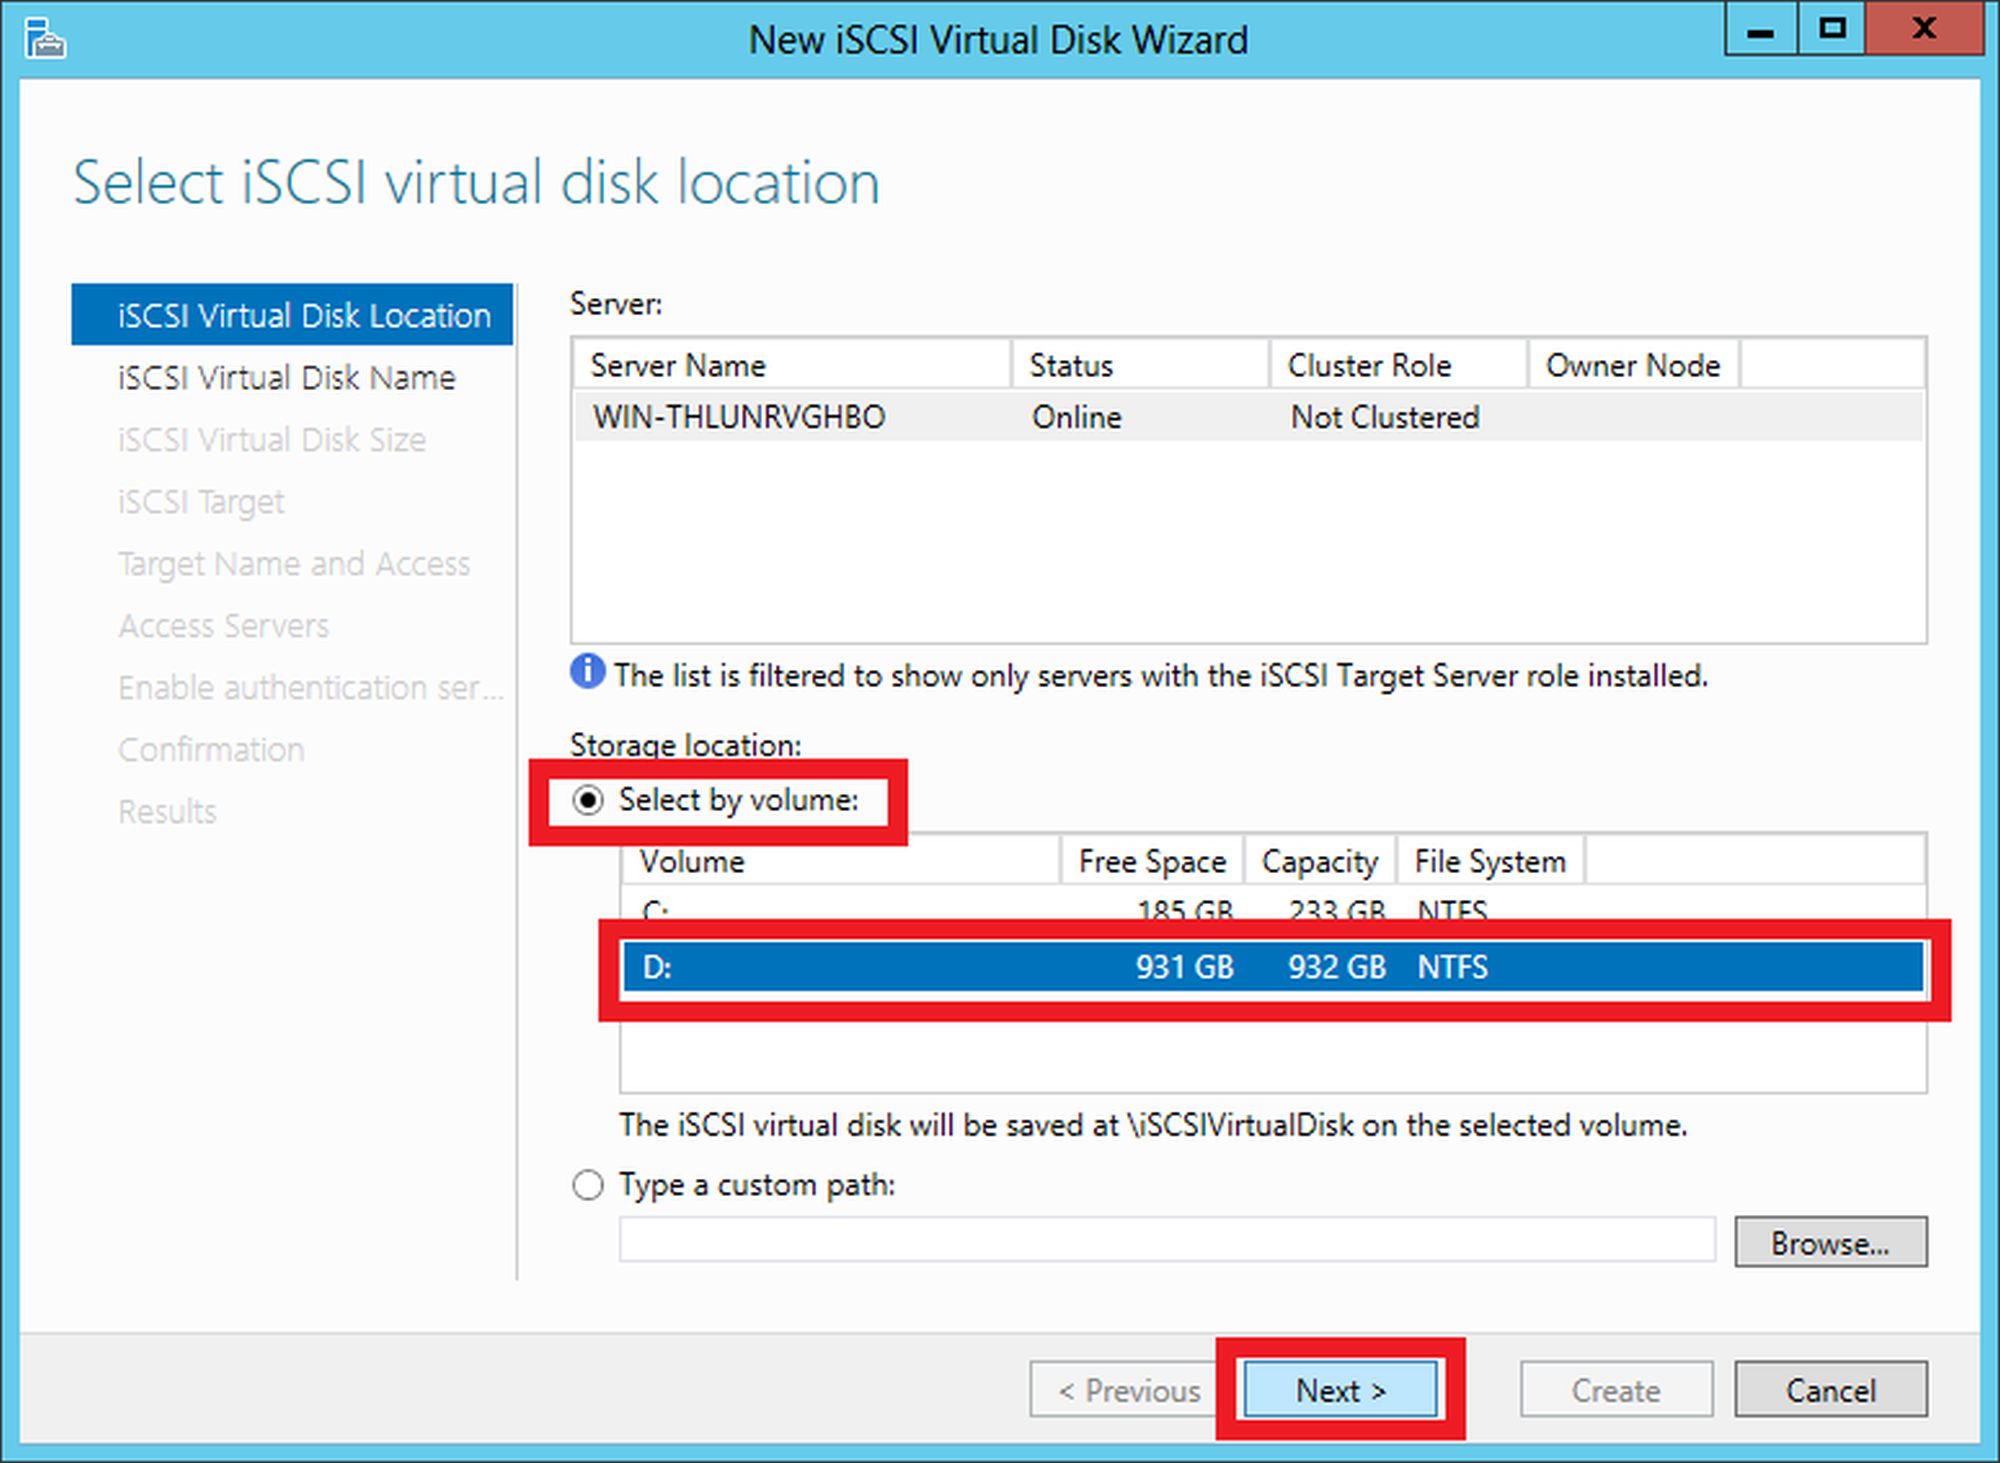Click the File System column header

pyautogui.click(x=1489, y=862)
